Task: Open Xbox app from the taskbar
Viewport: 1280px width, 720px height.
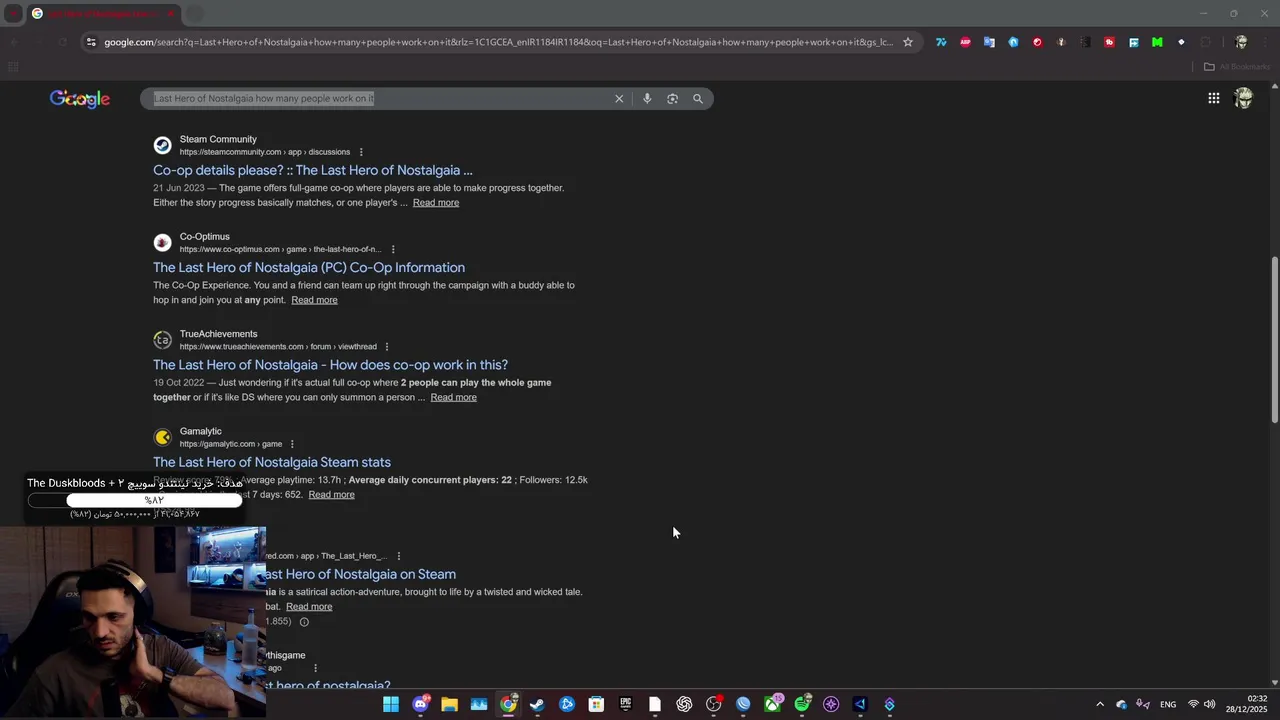Action: coord(772,704)
